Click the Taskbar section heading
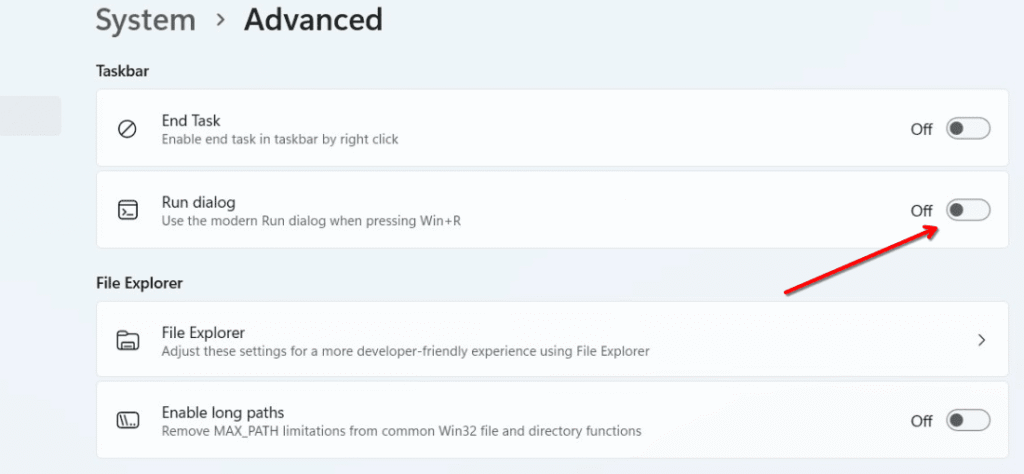 pyautogui.click(x=122, y=71)
